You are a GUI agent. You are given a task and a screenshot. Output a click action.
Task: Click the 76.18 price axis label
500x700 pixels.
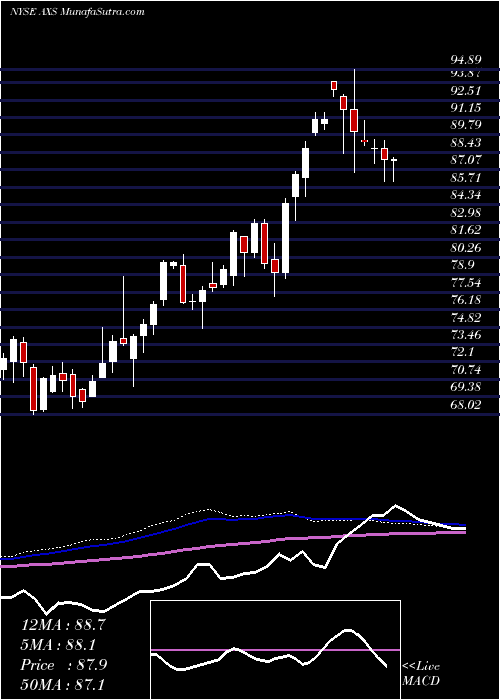[x=467, y=300]
